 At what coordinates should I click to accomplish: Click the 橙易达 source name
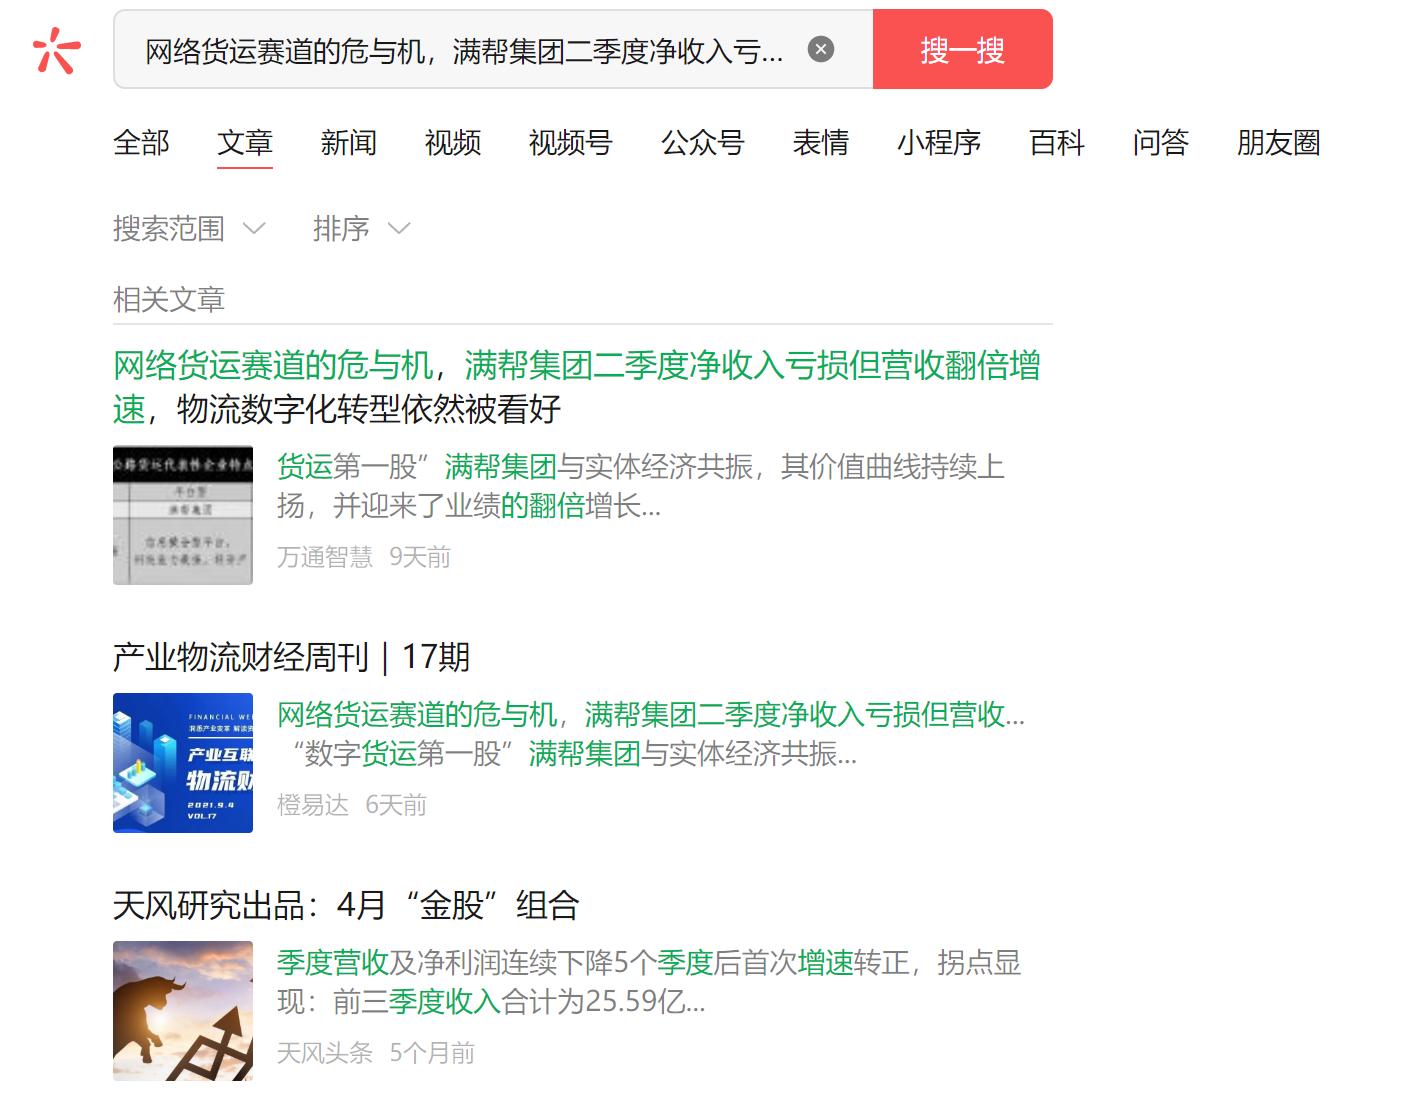(x=313, y=805)
